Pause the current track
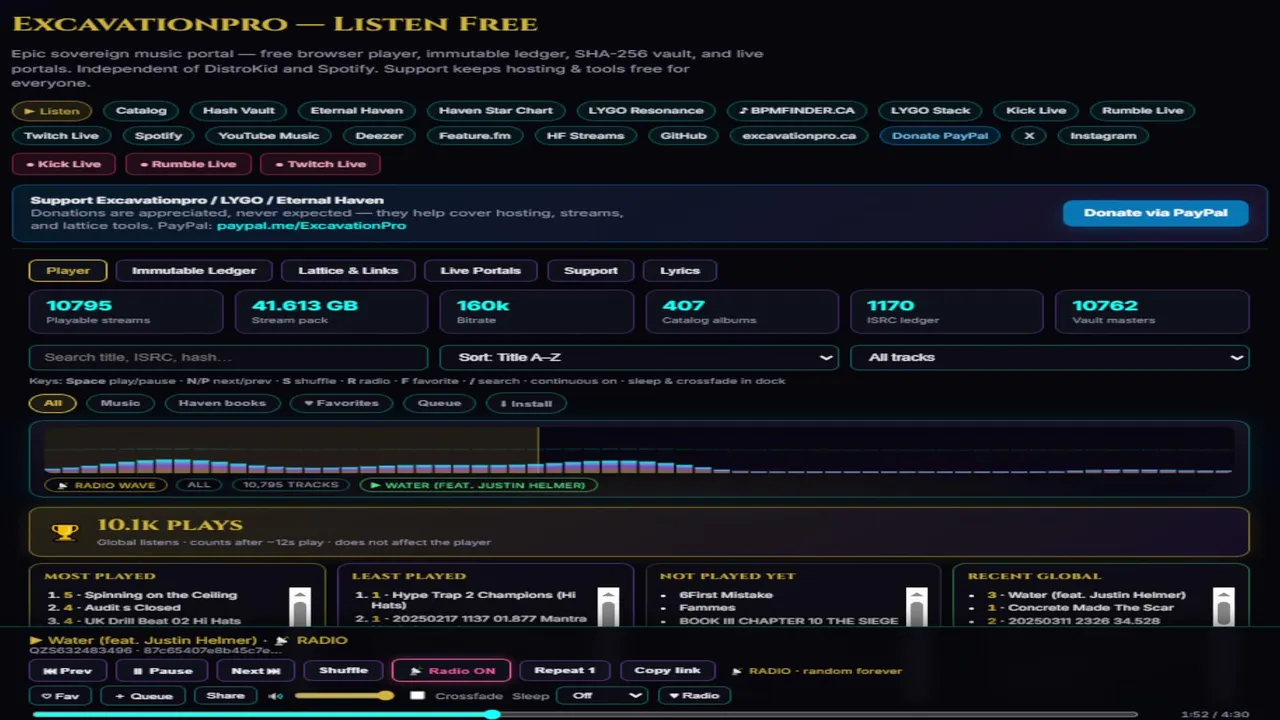The width and height of the screenshot is (1280, 720). (163, 671)
